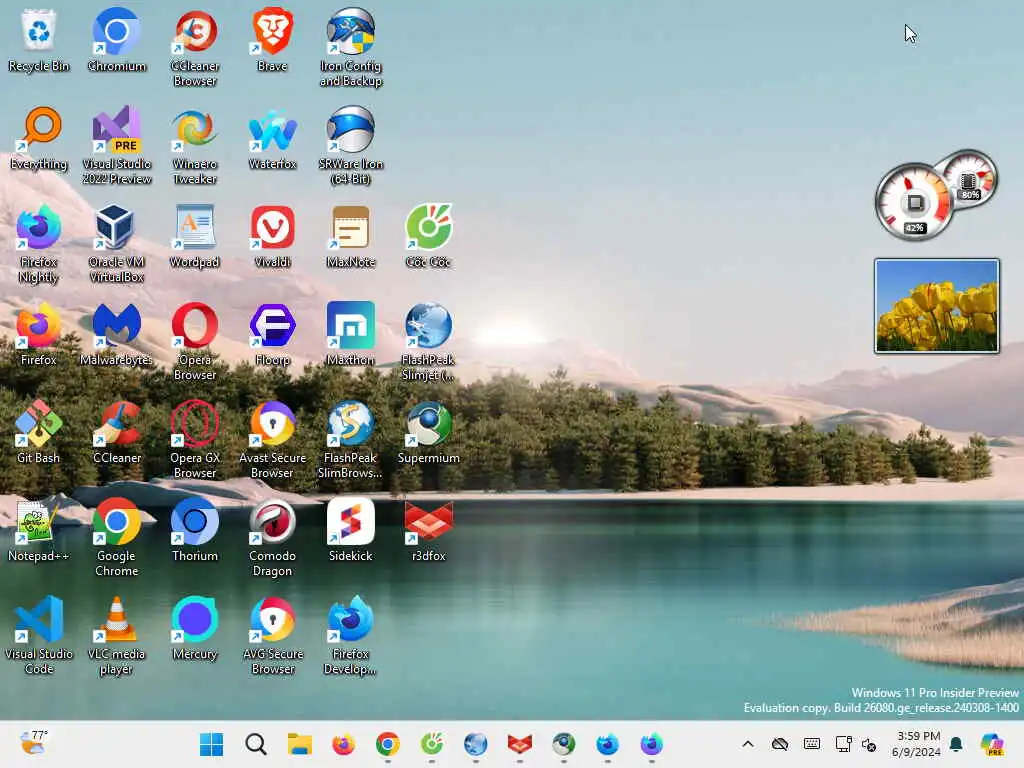The width and height of the screenshot is (1024, 768).
Task: Open the cloud sync tray icon
Action: (x=780, y=744)
